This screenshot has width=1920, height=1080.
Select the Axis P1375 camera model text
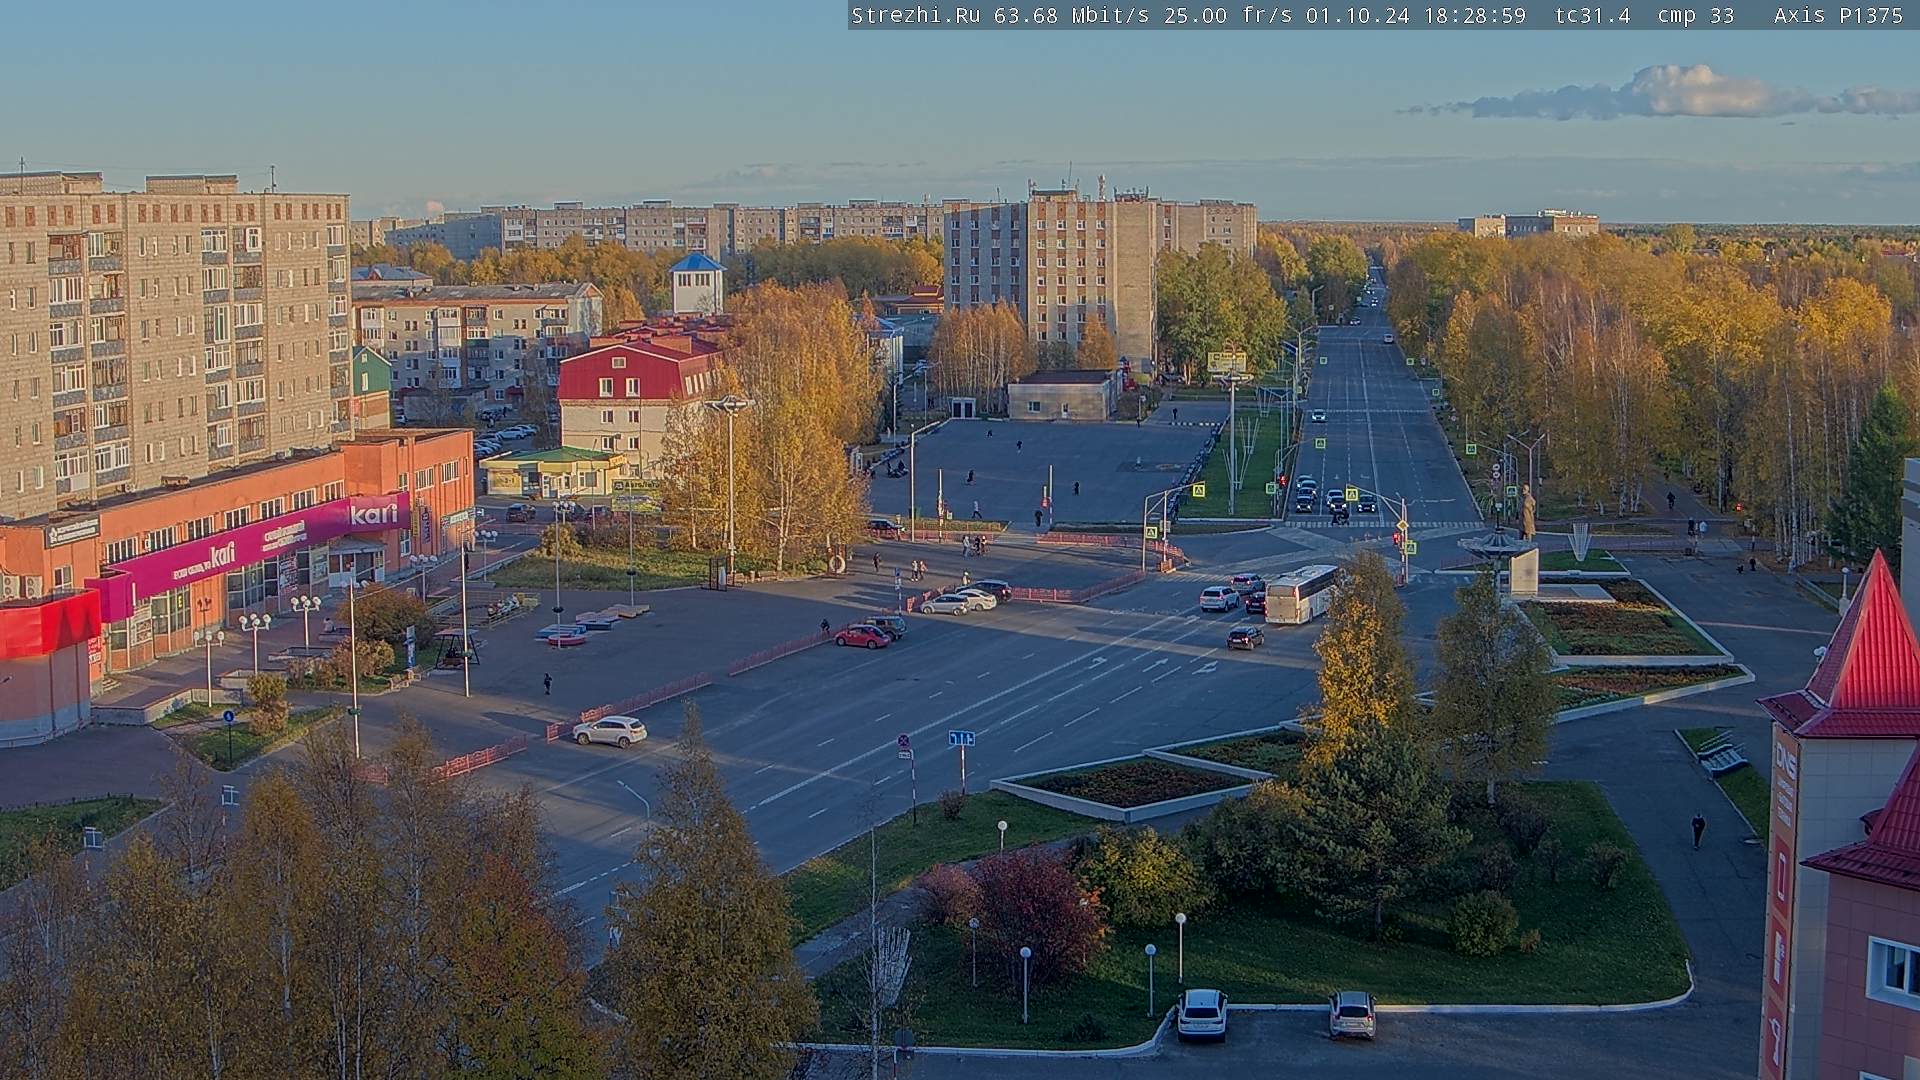(x=1838, y=15)
